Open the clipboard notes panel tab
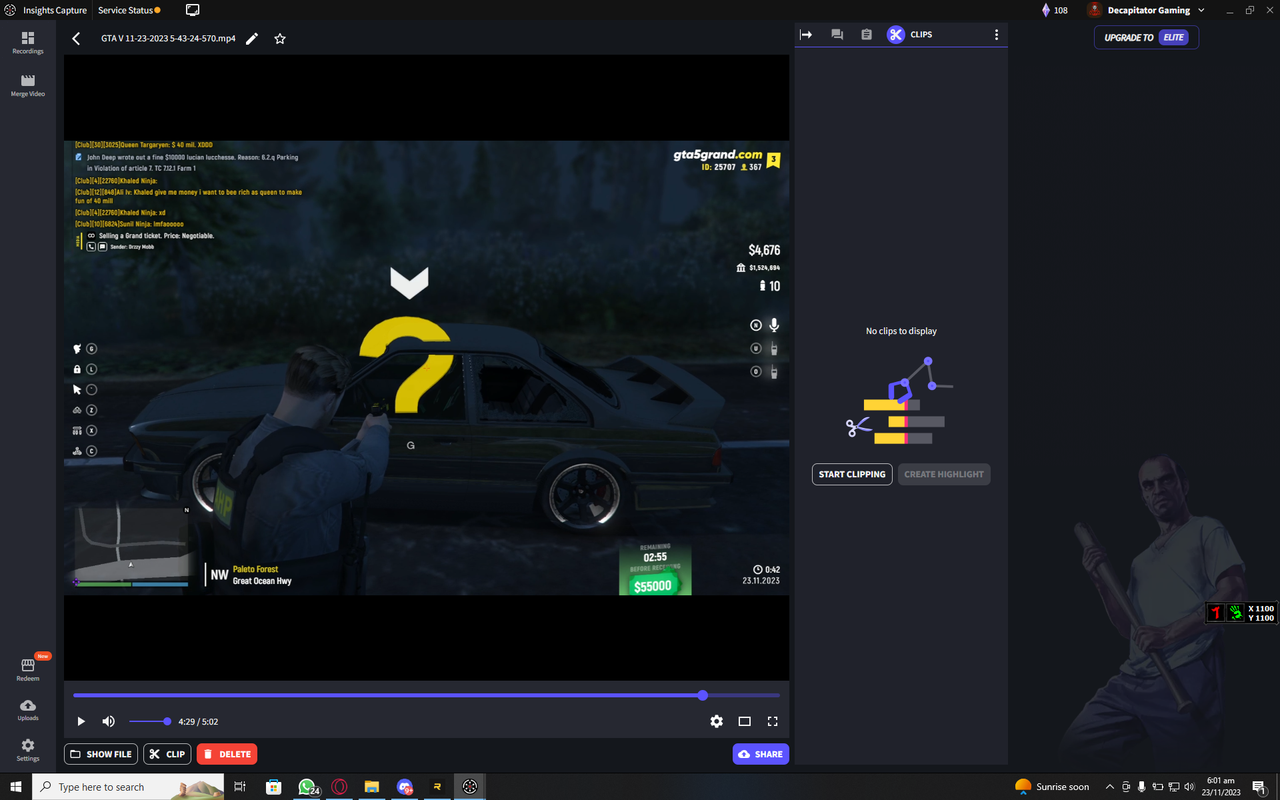The width and height of the screenshot is (1280, 800). 866,34
